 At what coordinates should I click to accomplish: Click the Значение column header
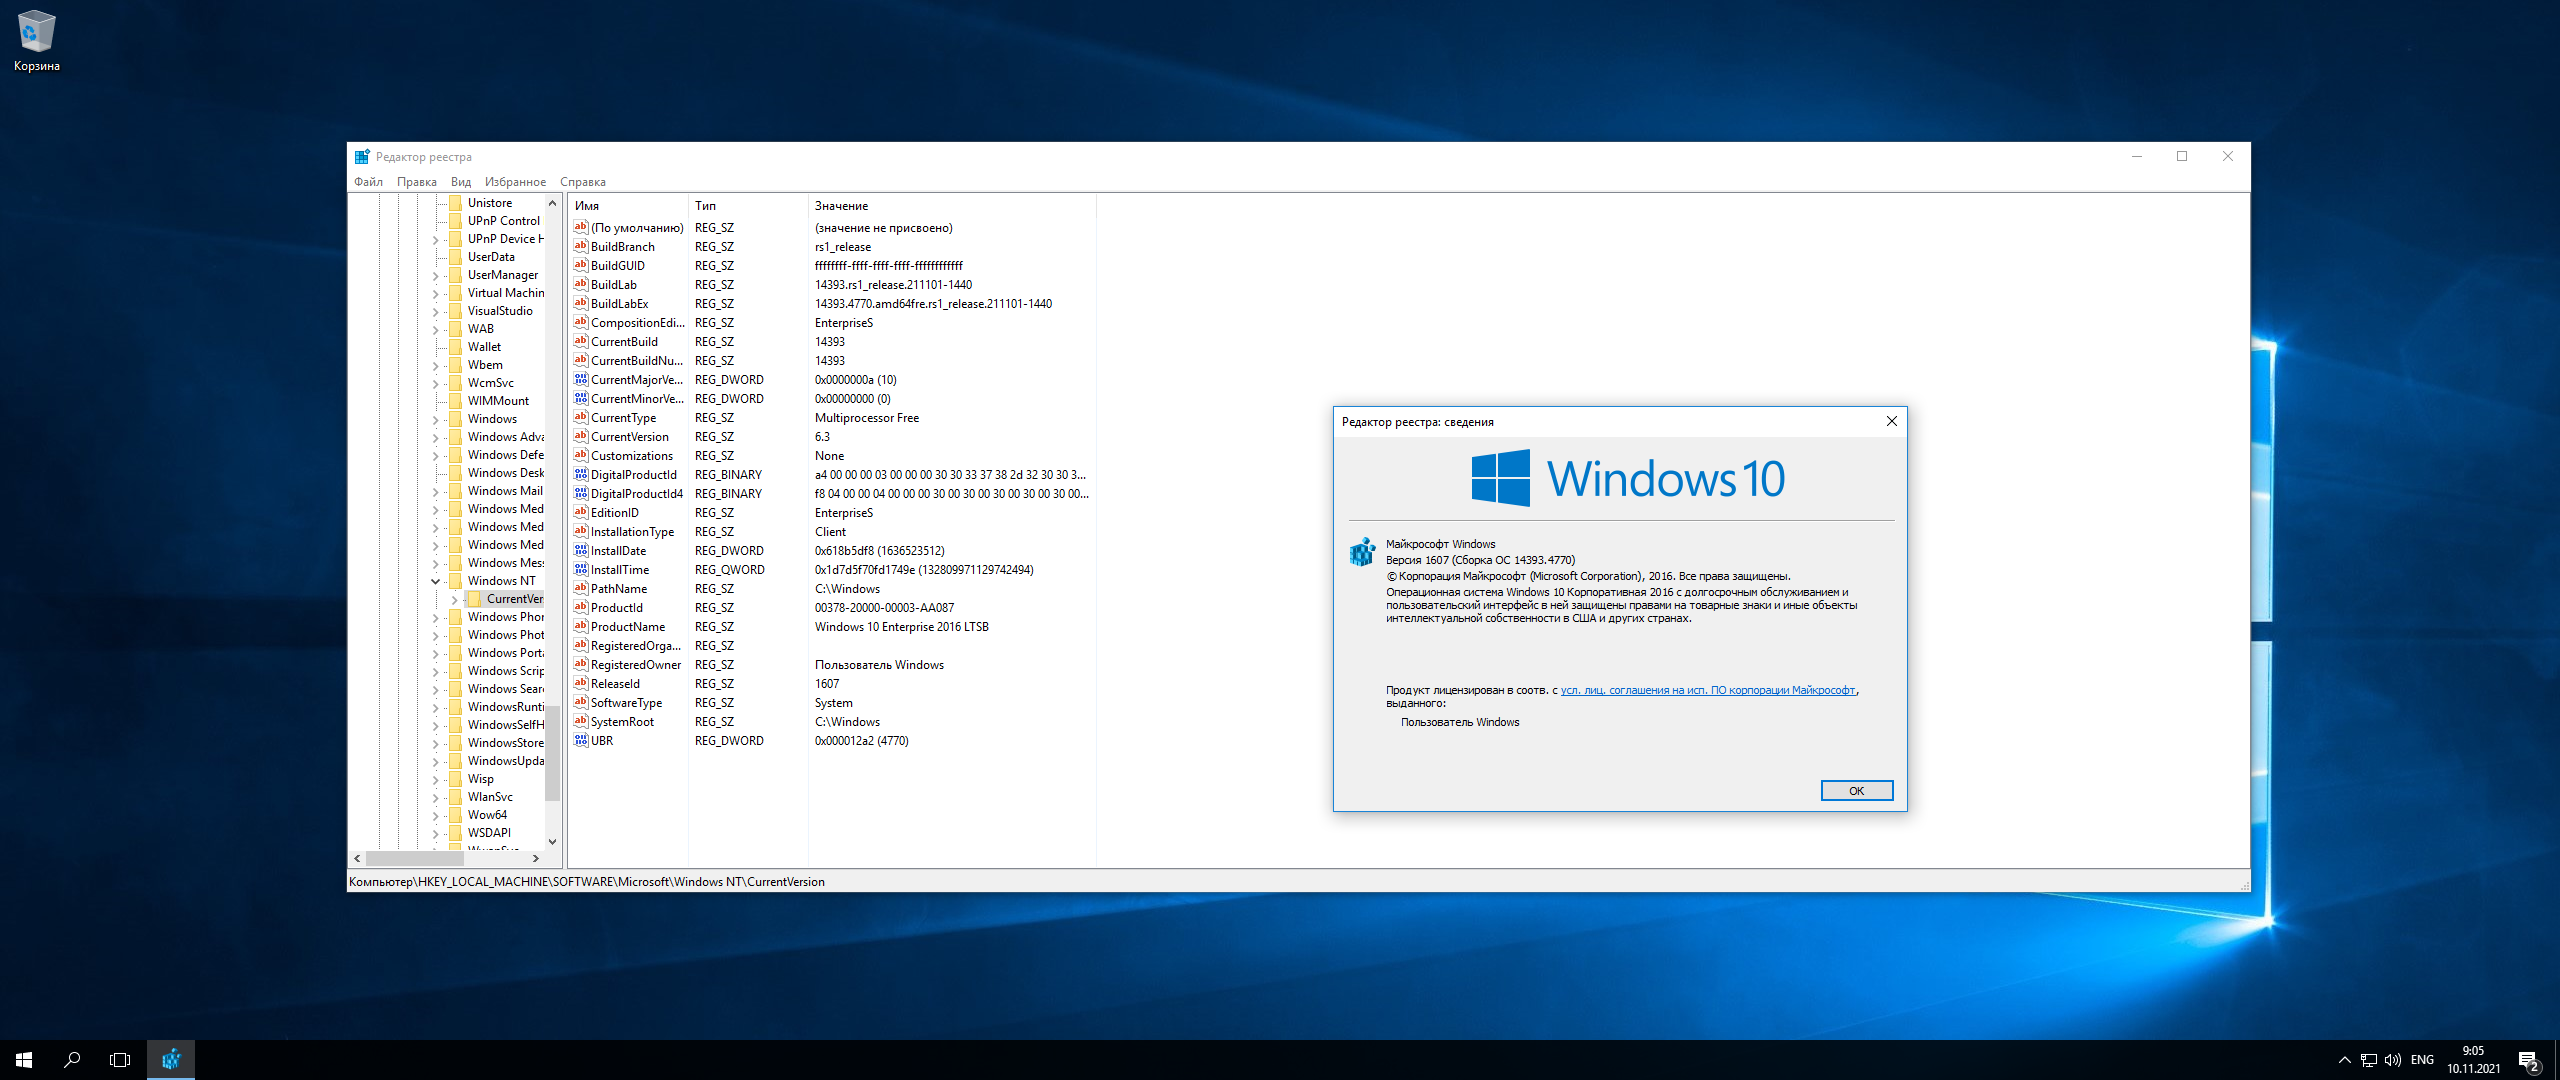point(952,206)
